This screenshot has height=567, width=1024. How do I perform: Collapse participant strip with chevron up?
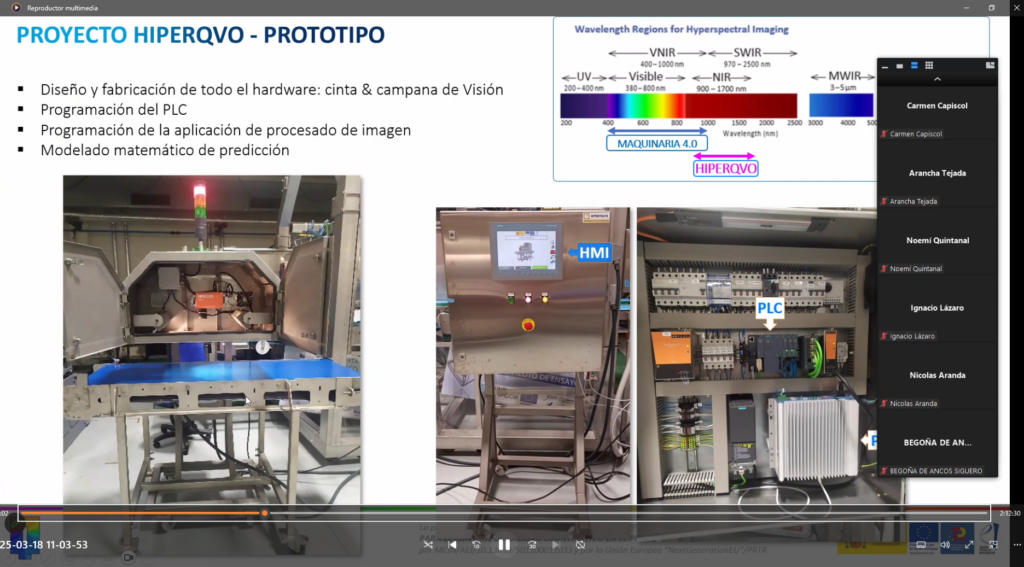(x=937, y=79)
